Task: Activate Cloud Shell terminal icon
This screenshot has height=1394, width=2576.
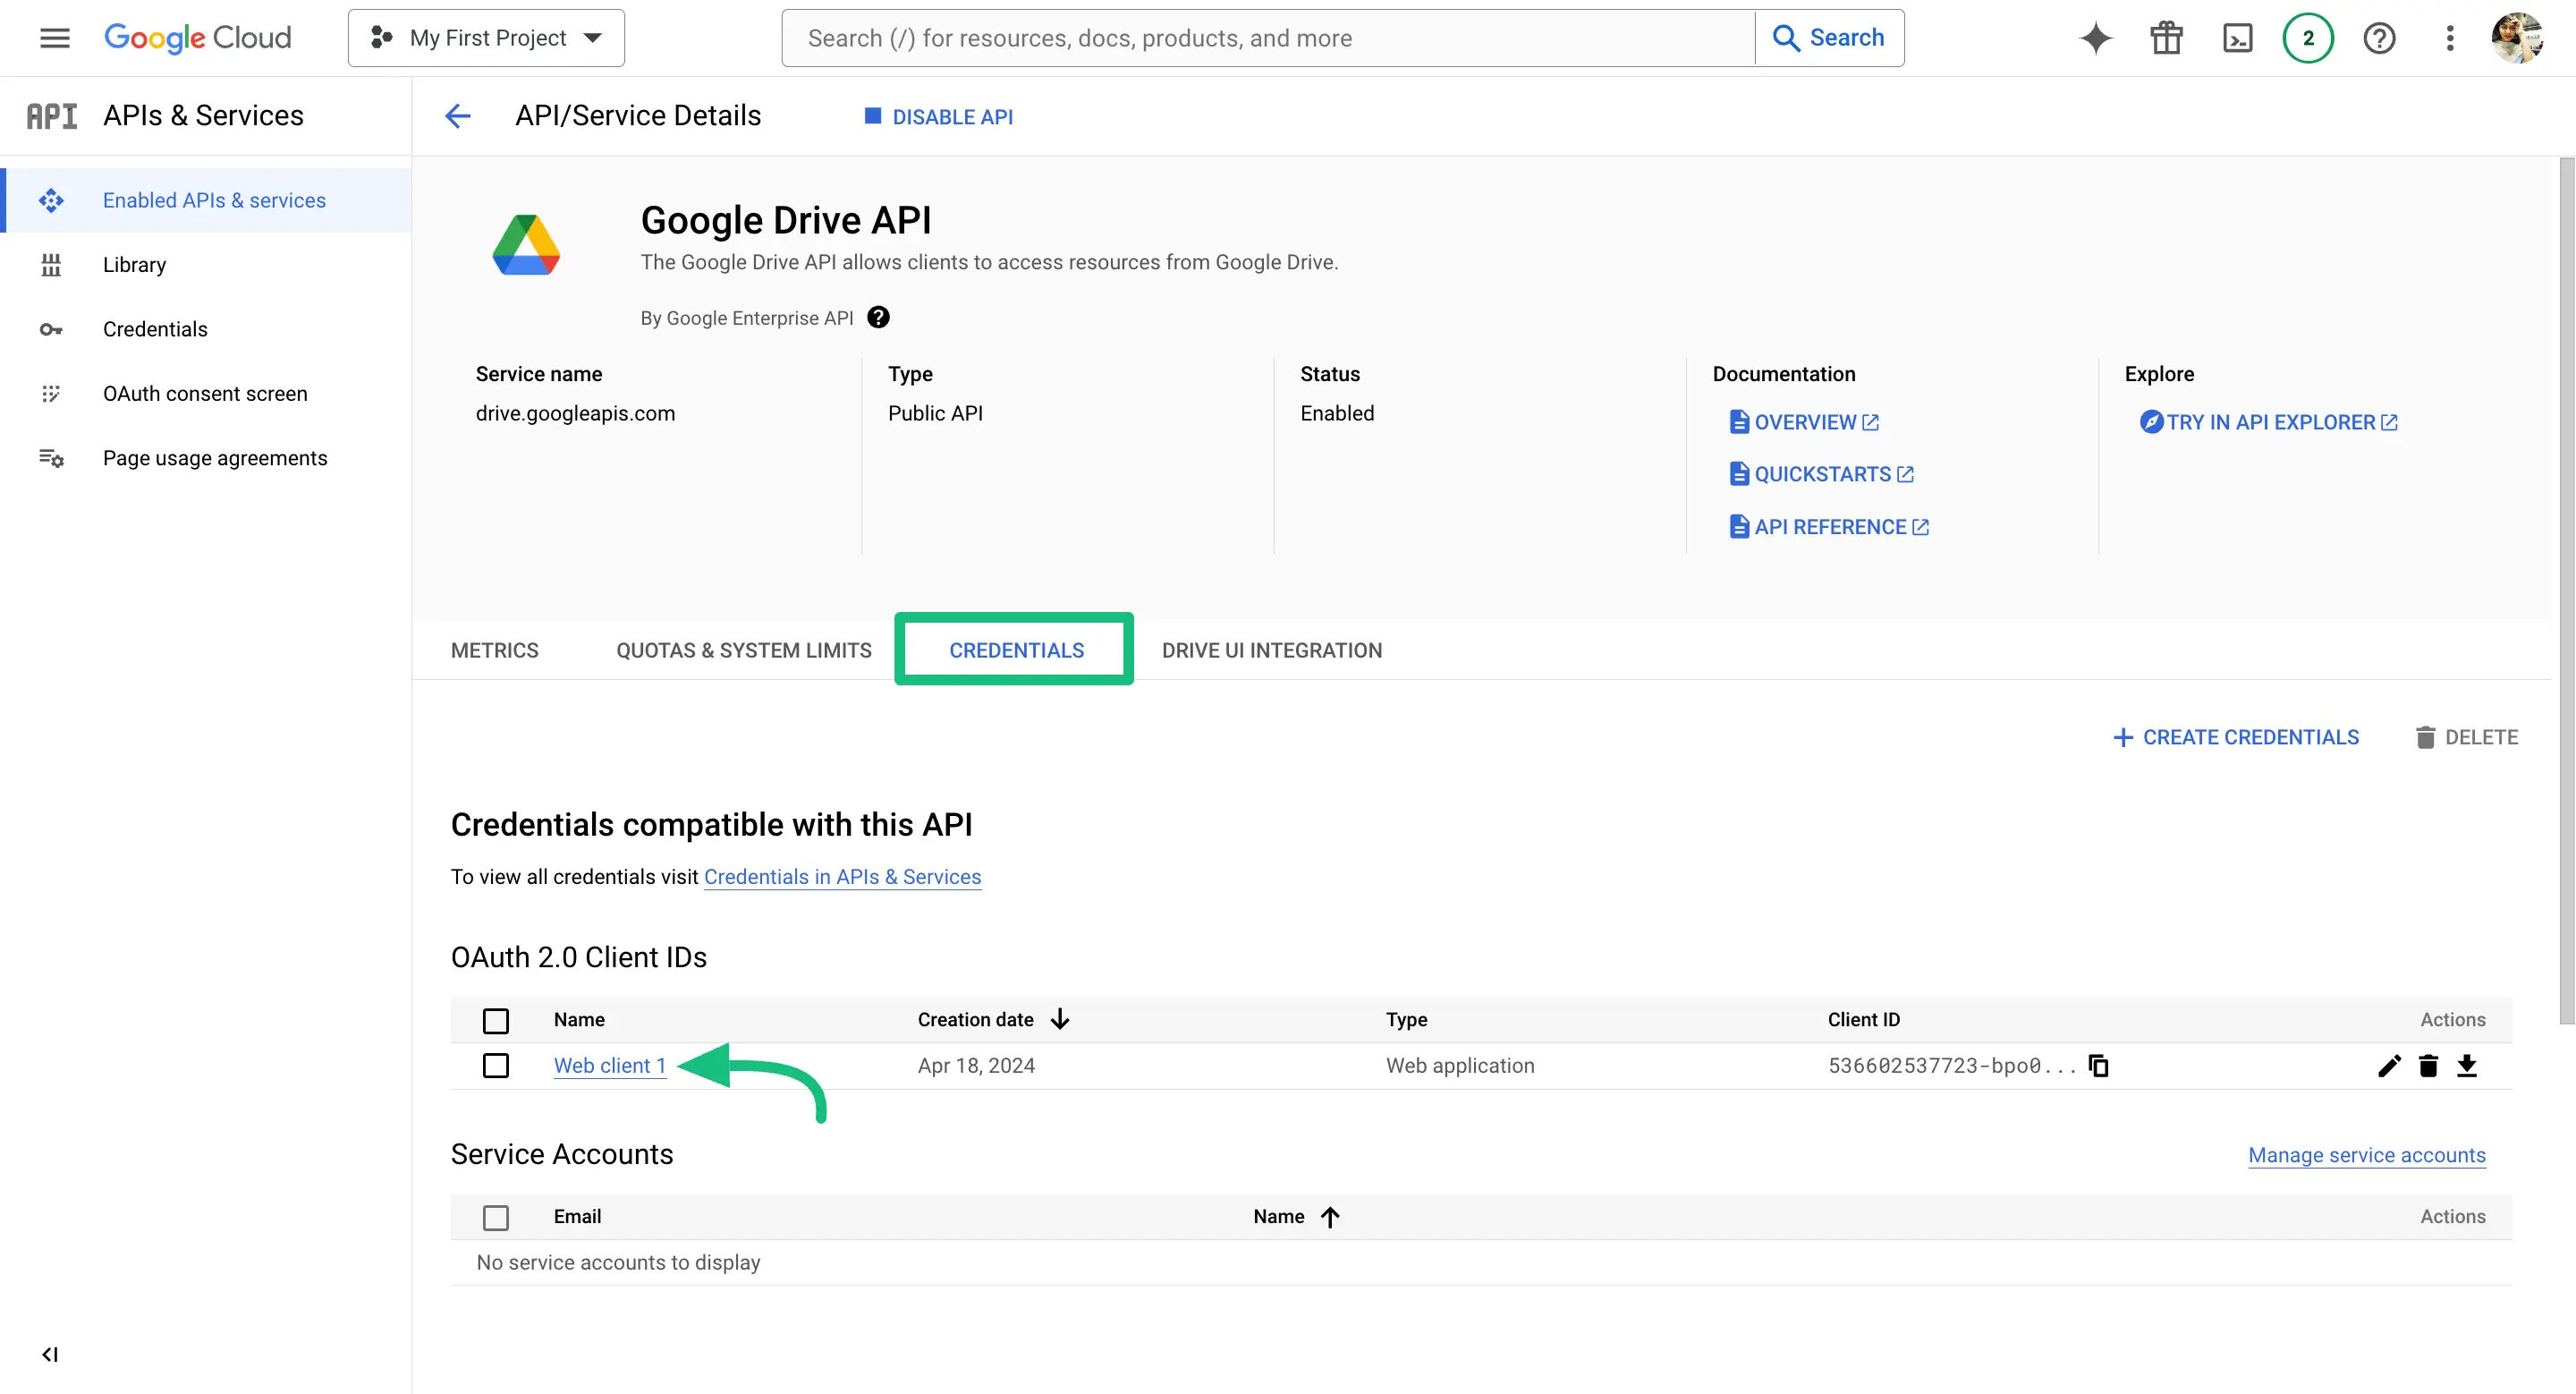Action: pyautogui.click(x=2237, y=38)
